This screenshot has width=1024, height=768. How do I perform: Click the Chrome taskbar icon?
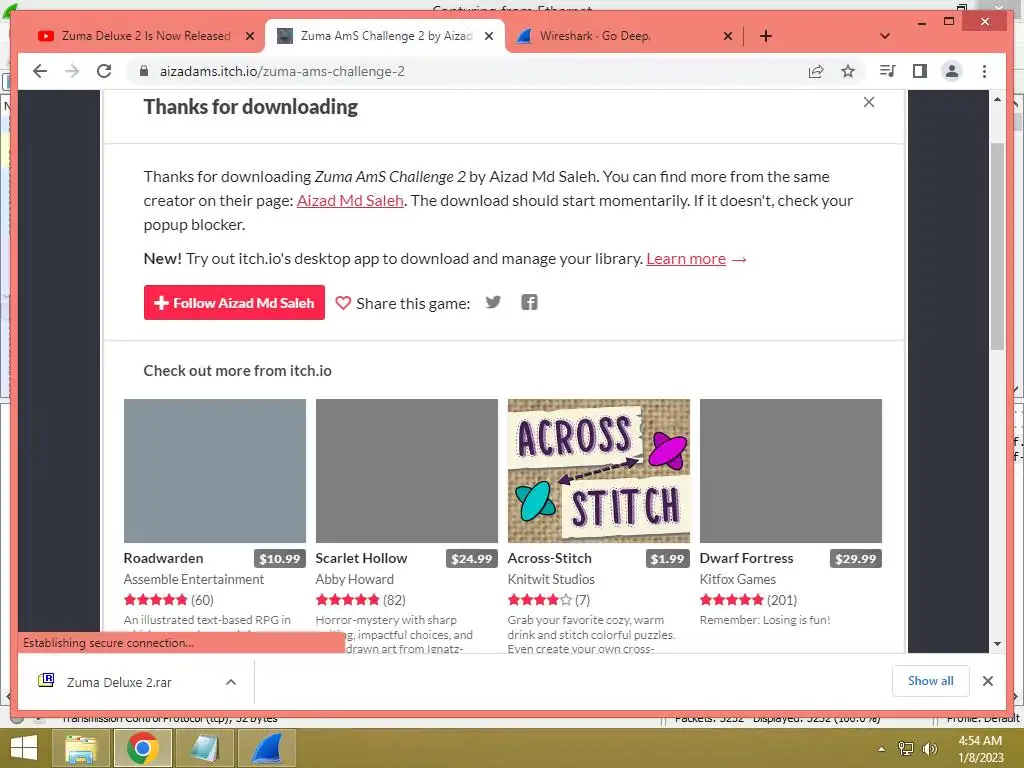142,748
